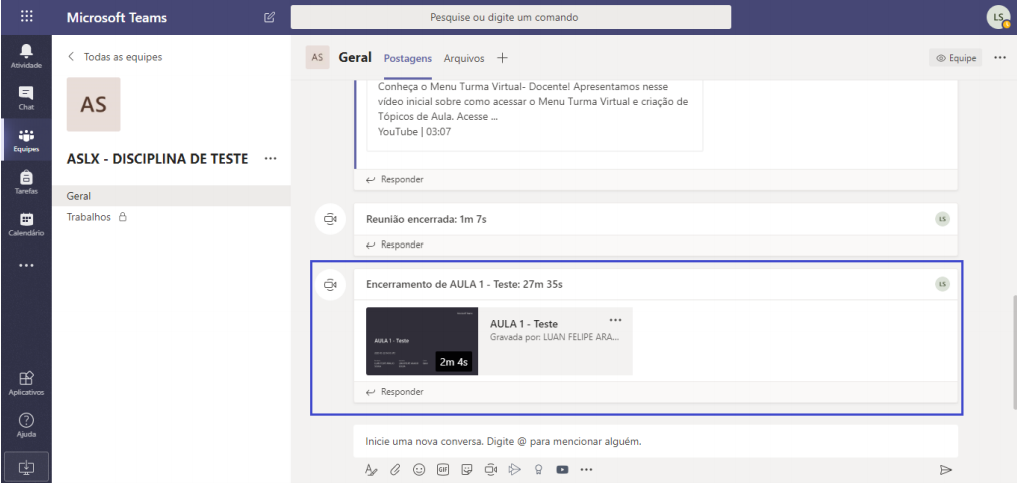Open more options for ASLX - DISCIPLINA DE TESTE
This screenshot has height=483, width=1017.
tap(271, 159)
